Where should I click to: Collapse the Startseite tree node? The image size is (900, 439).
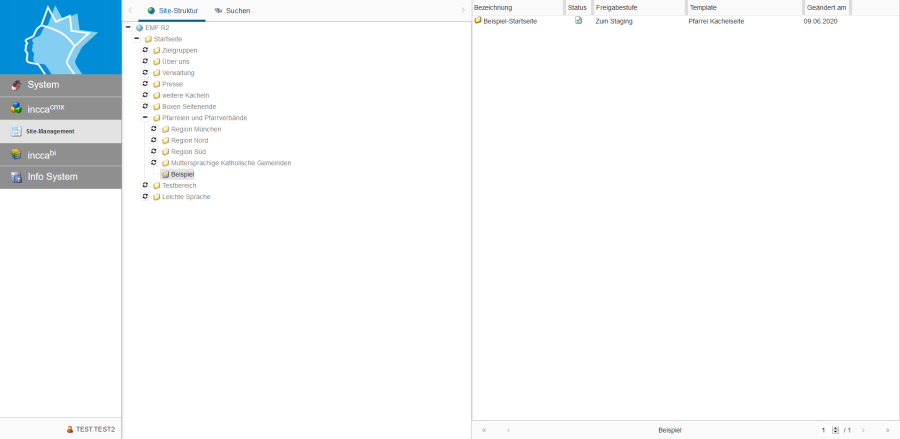click(x=137, y=39)
